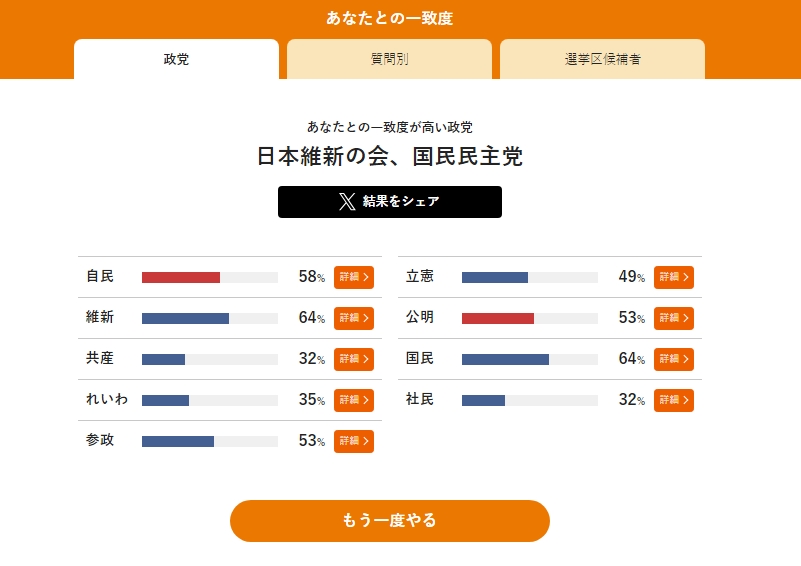This screenshot has width=801, height=566.
Task: View 公明 party 詳細
Action: click(673, 318)
